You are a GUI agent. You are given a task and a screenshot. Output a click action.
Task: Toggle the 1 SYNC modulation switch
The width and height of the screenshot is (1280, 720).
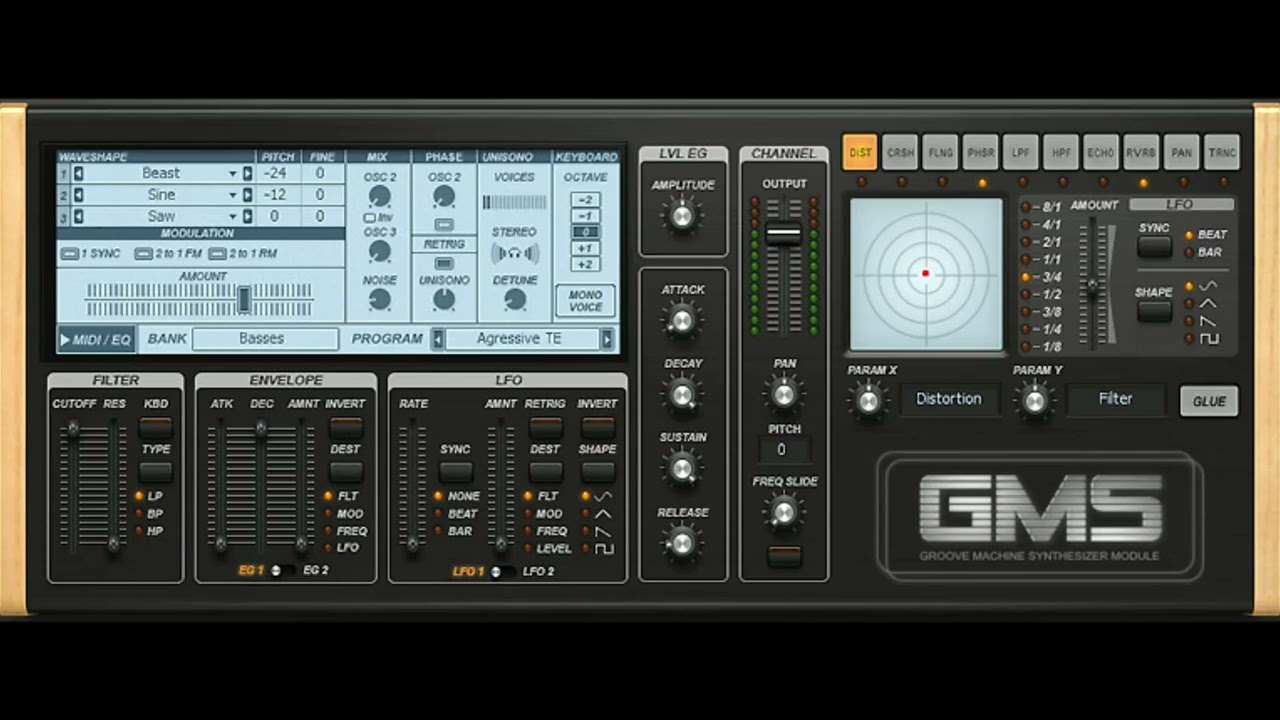click(x=69, y=254)
